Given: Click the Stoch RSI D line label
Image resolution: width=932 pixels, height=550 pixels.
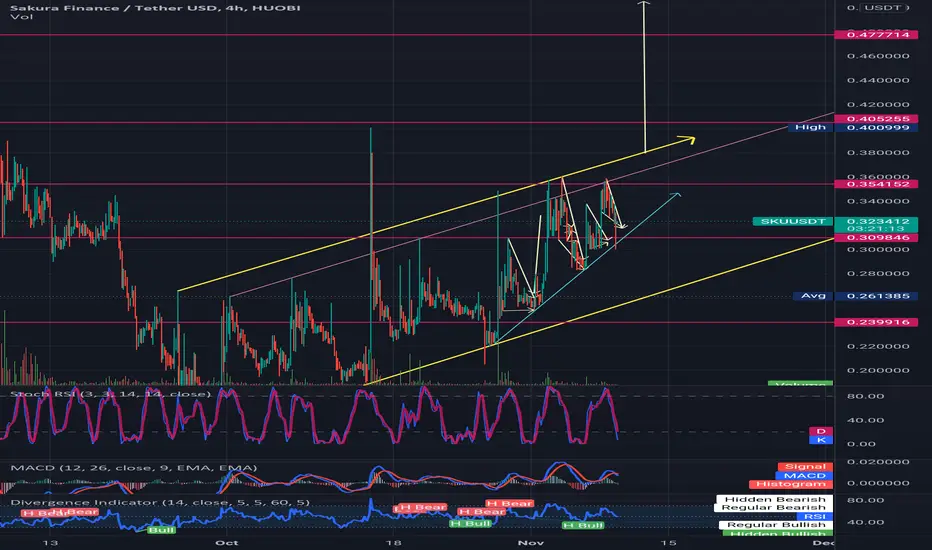Looking at the screenshot, I should point(821,431).
